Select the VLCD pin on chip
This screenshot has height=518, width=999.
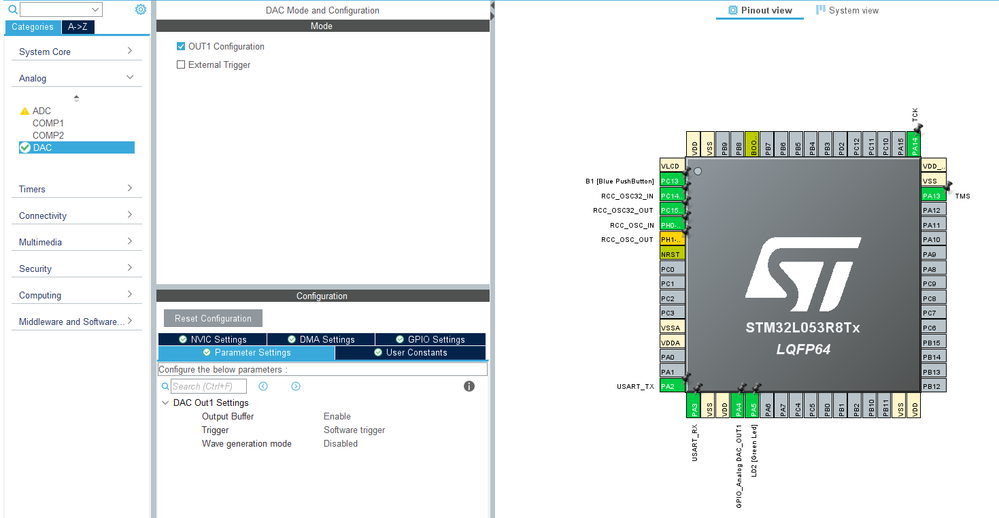672,166
